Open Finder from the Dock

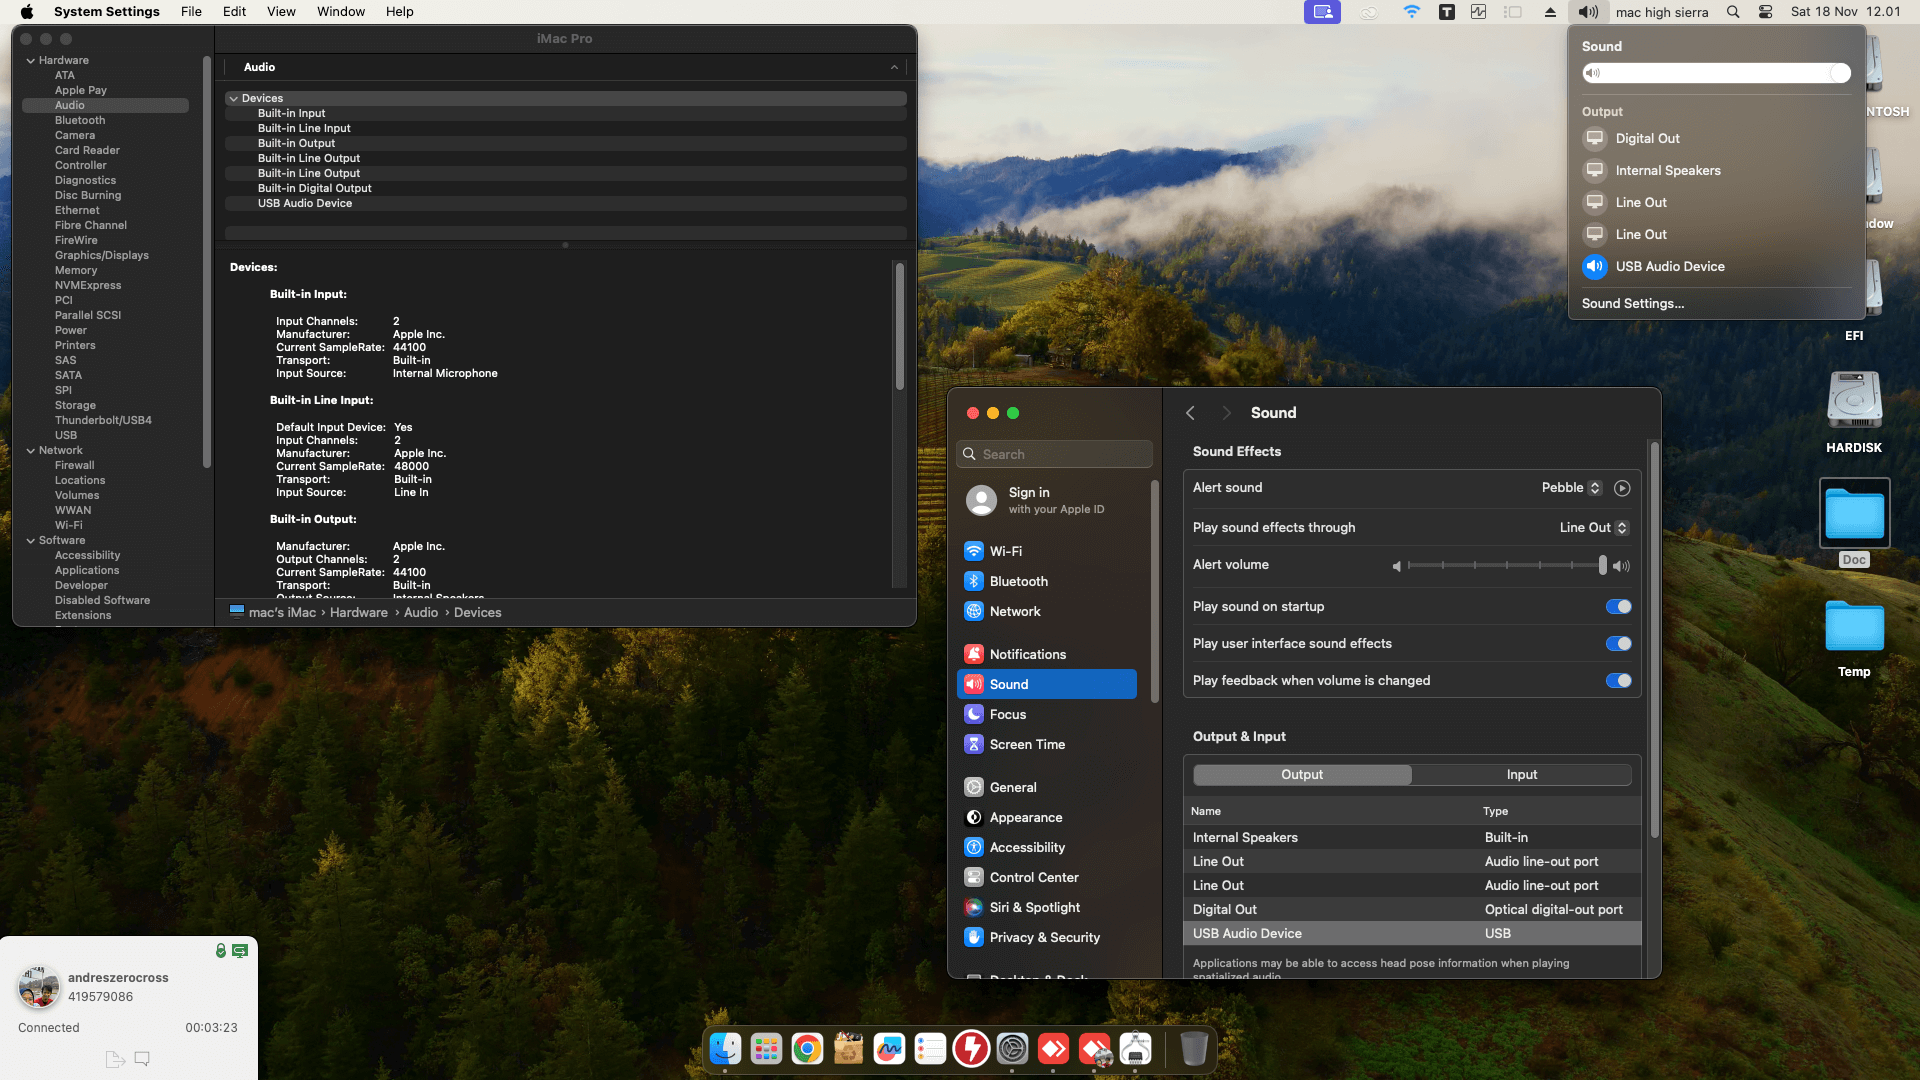point(725,1049)
